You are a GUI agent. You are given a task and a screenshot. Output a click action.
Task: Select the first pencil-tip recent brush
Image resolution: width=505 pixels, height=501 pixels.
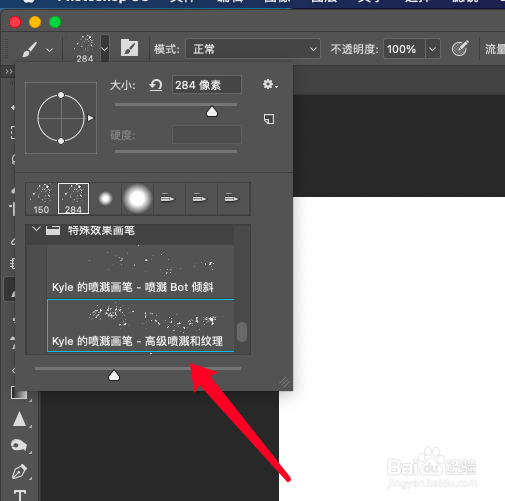pyautogui.click(x=169, y=199)
